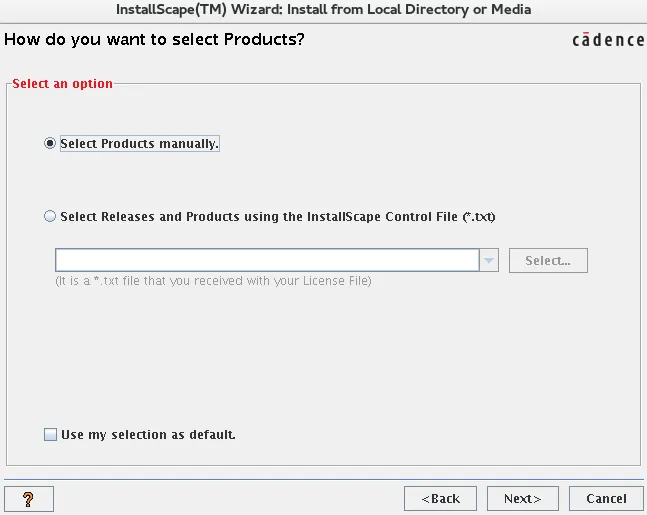Cancel the installation wizard
Screen dimensions: 647x515
[606, 498]
